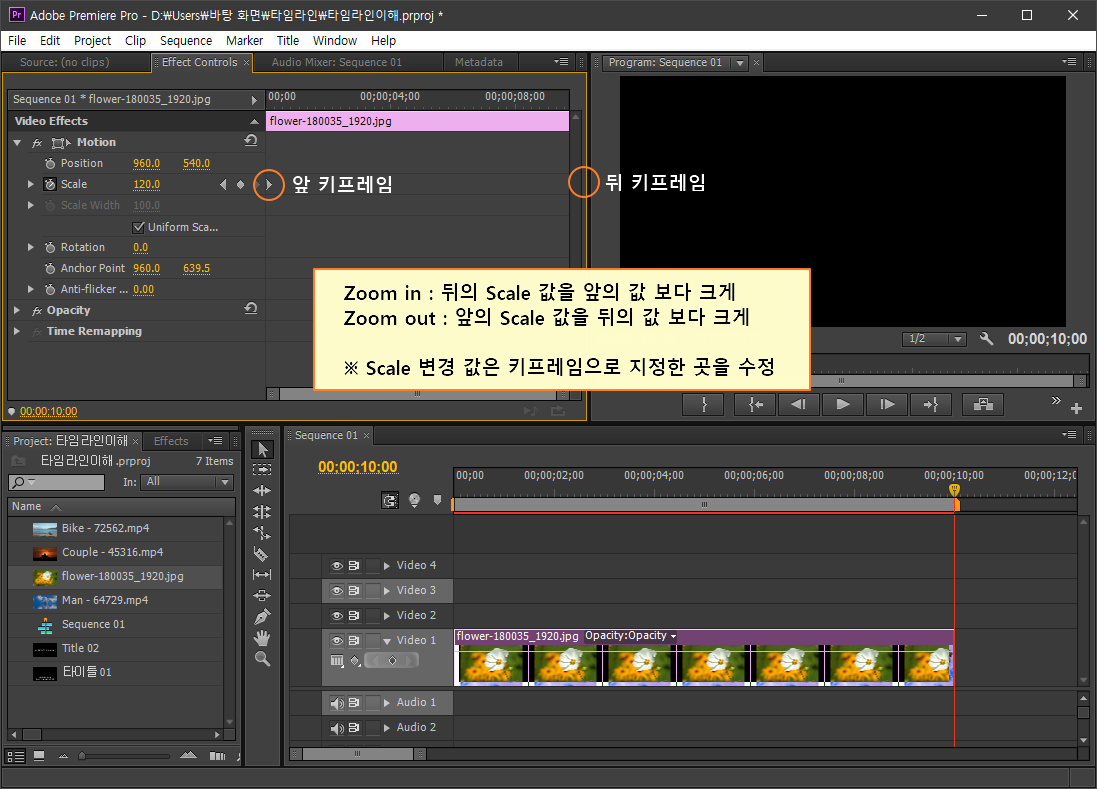Screen dimensions: 1097x789
Task: Open the button editor plus icon
Action: [x=1077, y=408]
